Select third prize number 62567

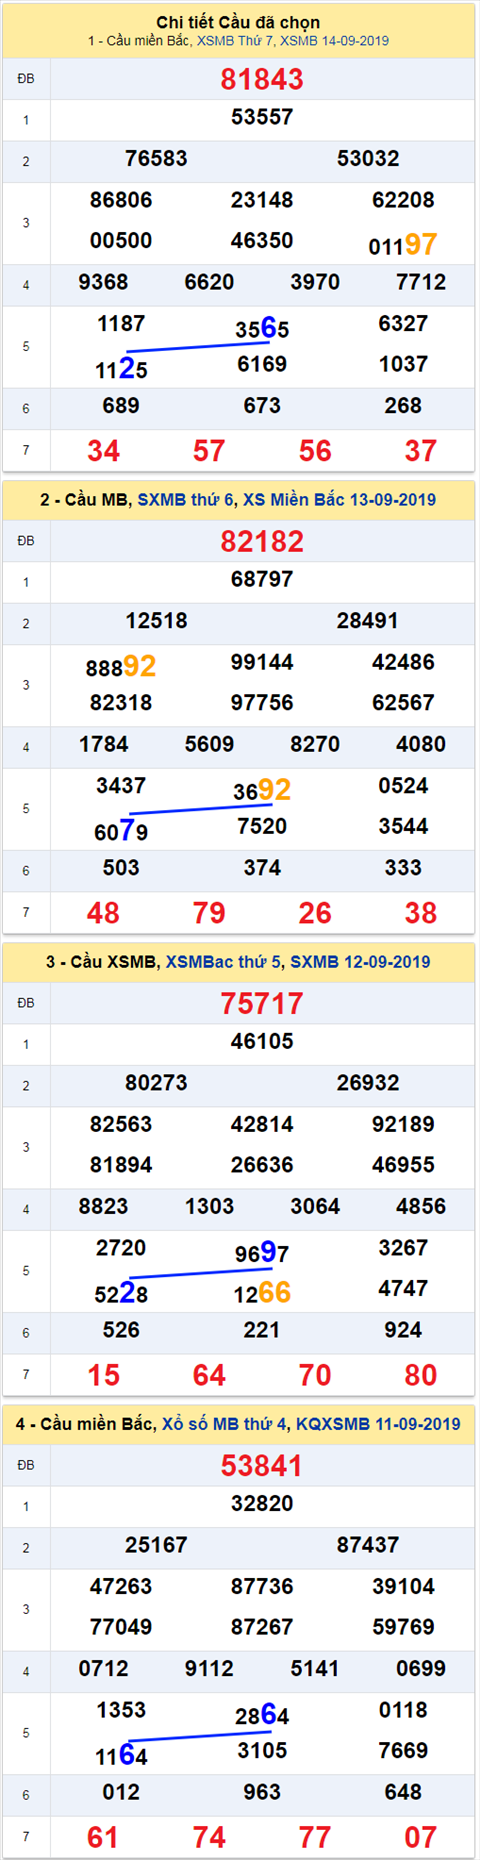pos(403,702)
